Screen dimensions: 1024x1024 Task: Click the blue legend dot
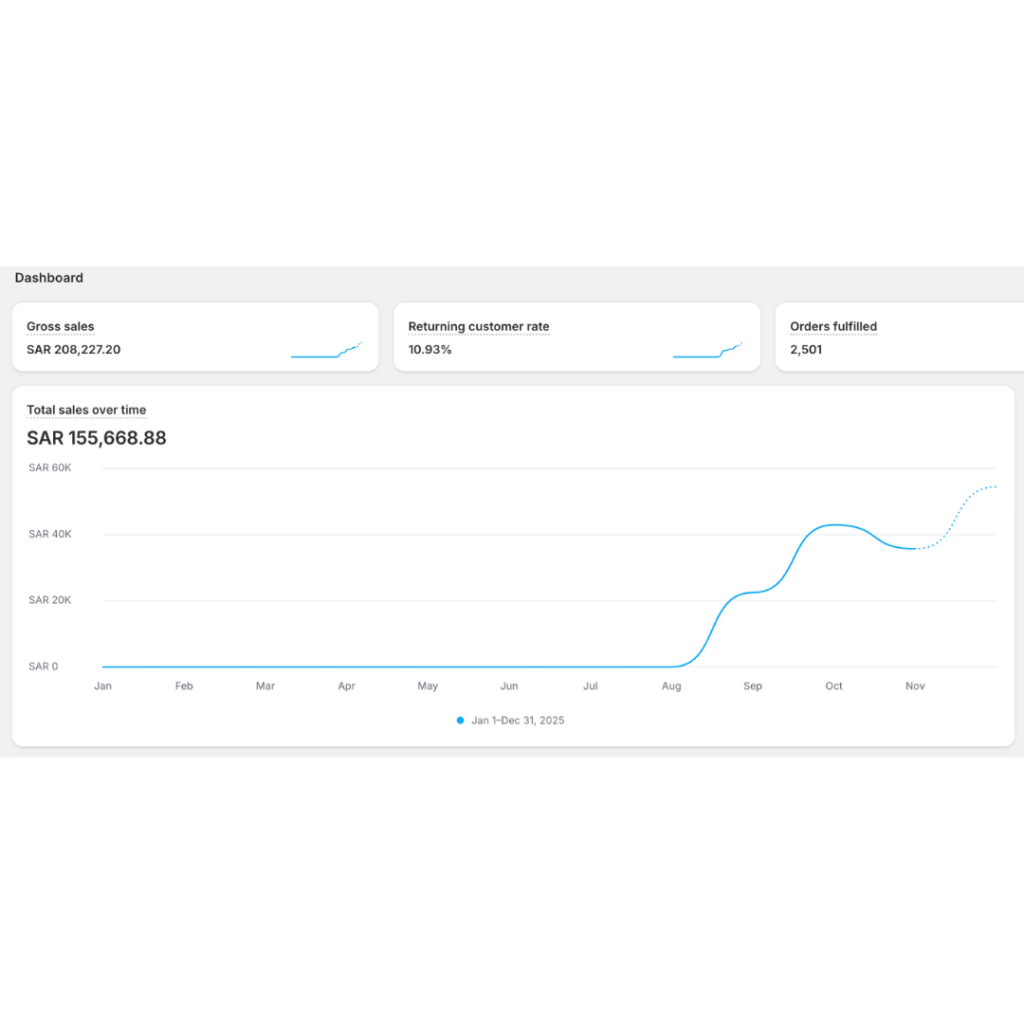pos(460,720)
